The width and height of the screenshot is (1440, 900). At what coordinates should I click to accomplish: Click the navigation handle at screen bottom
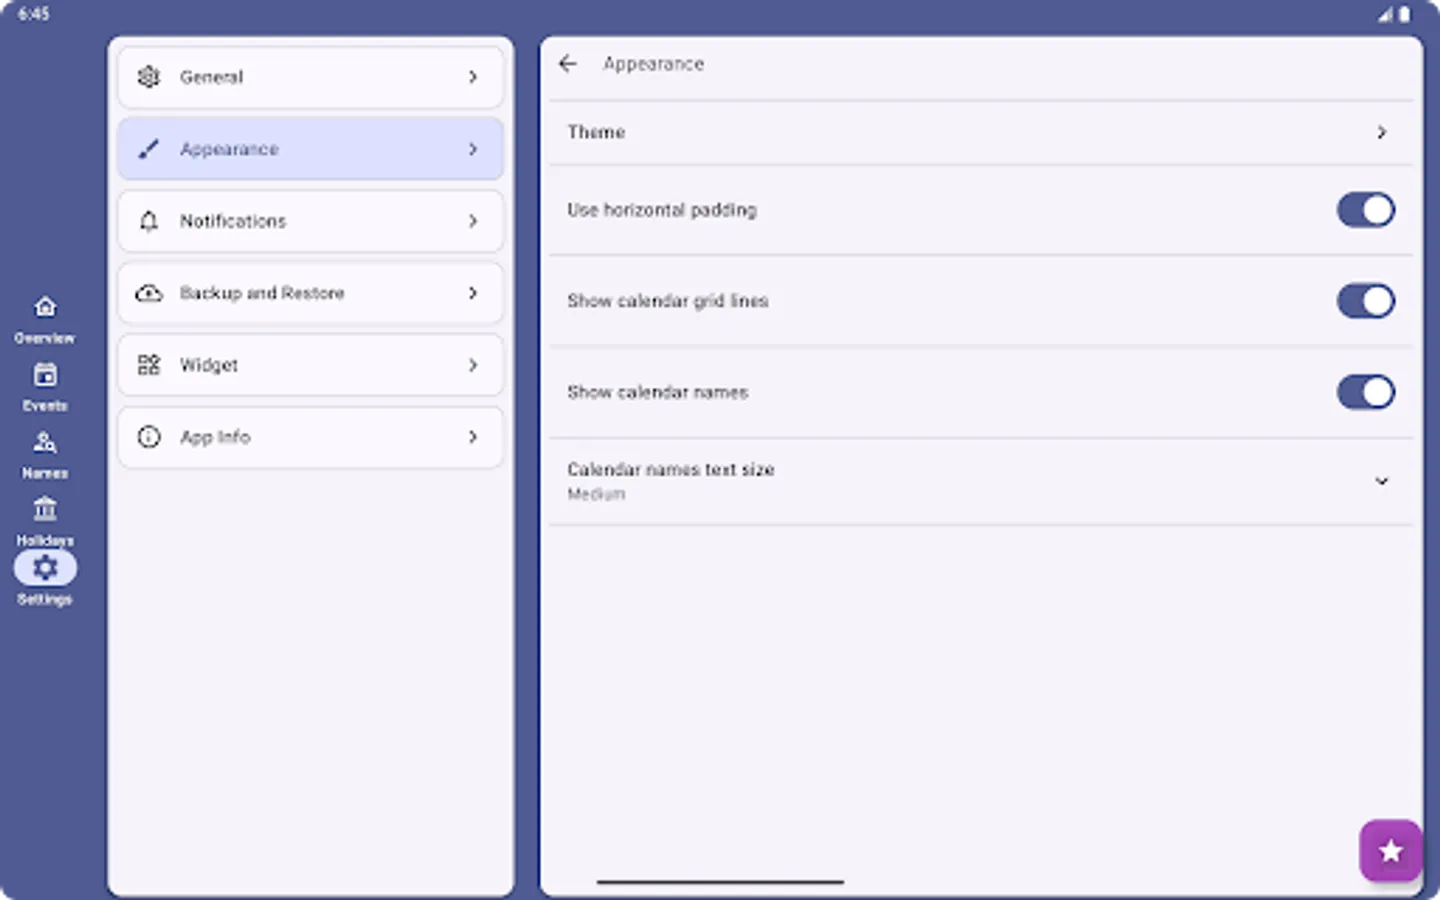pos(720,882)
